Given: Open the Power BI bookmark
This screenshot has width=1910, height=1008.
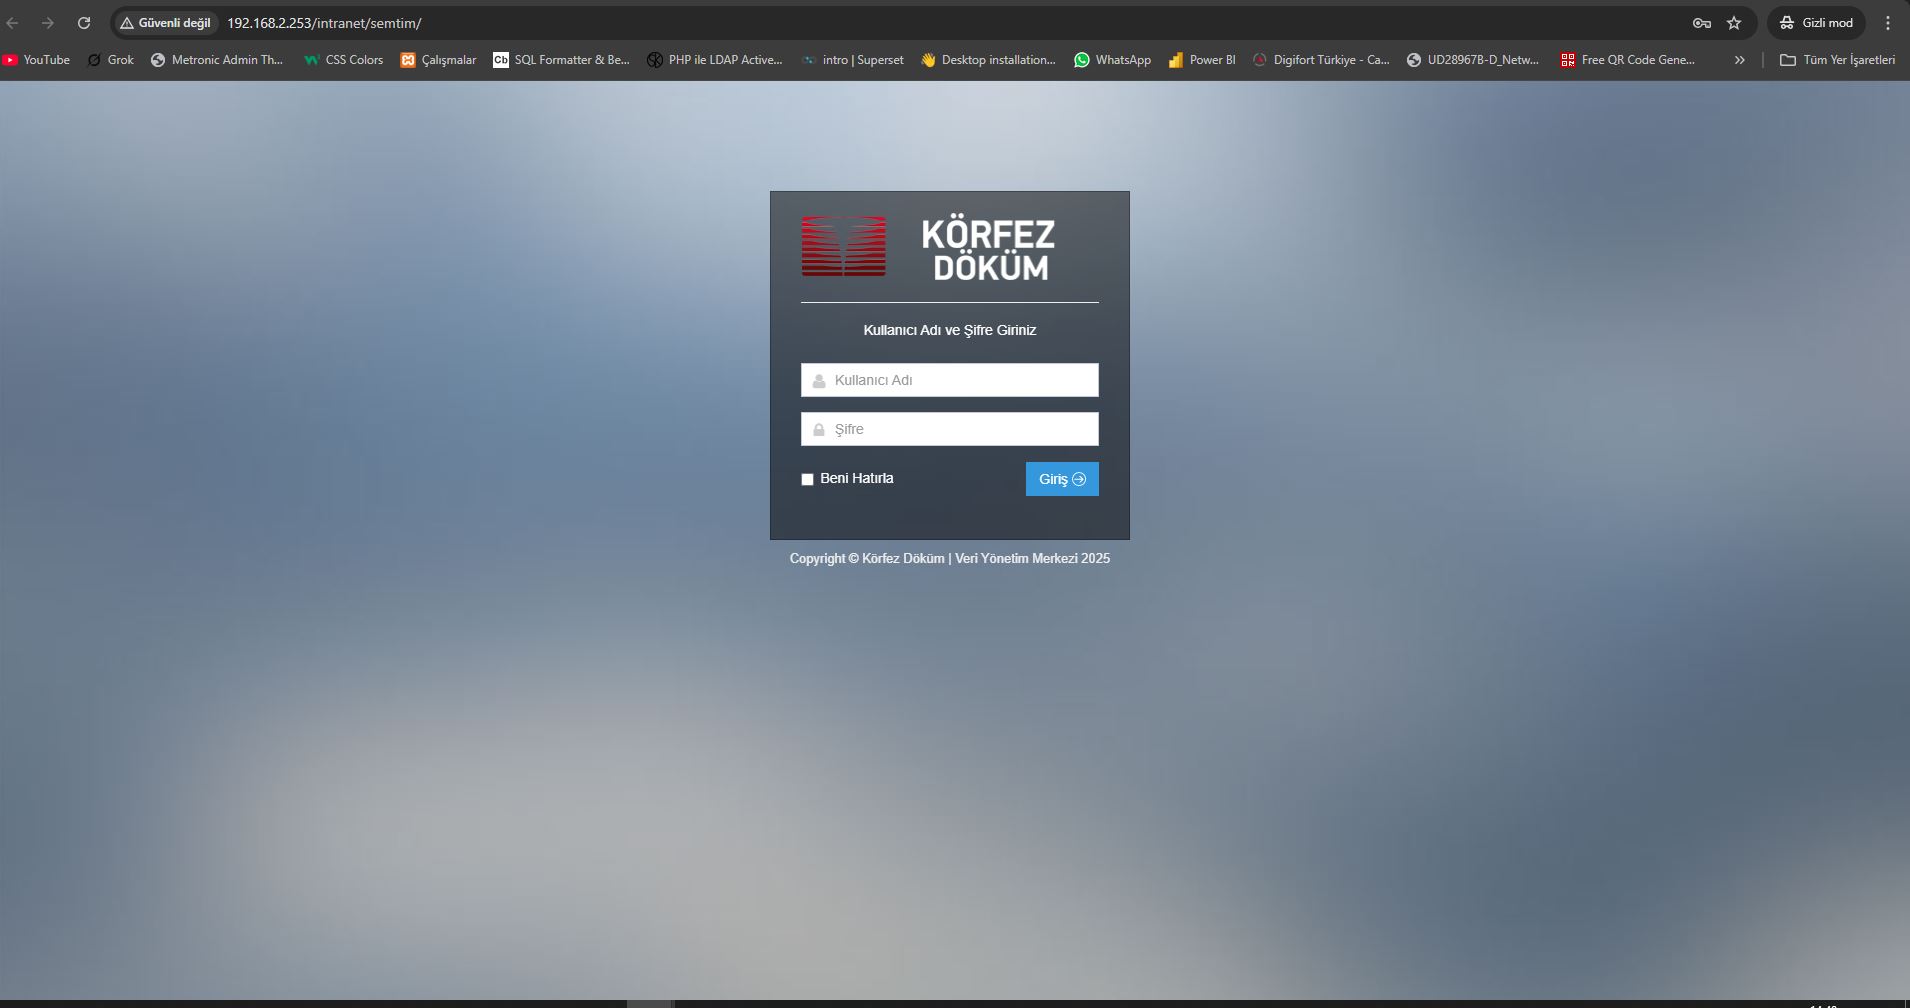Looking at the screenshot, I should pos(1202,60).
